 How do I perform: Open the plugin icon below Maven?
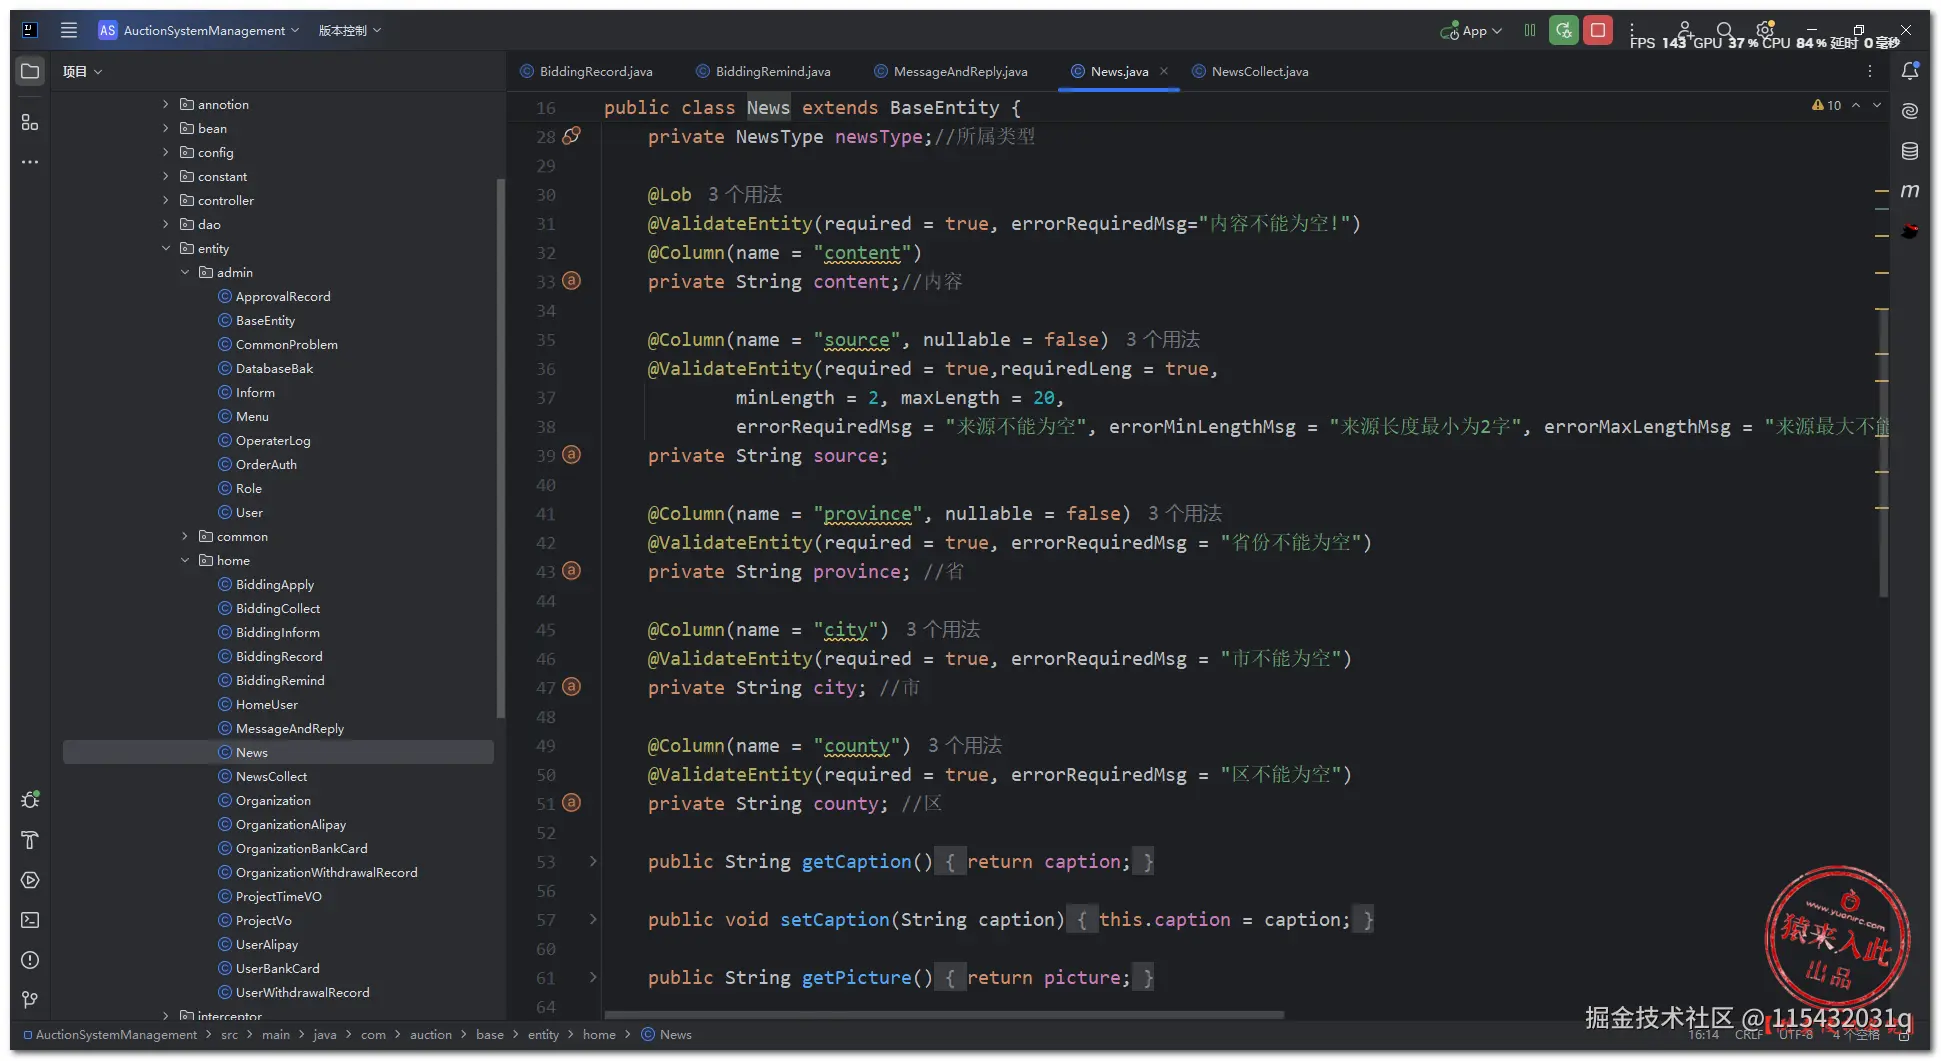[1910, 231]
